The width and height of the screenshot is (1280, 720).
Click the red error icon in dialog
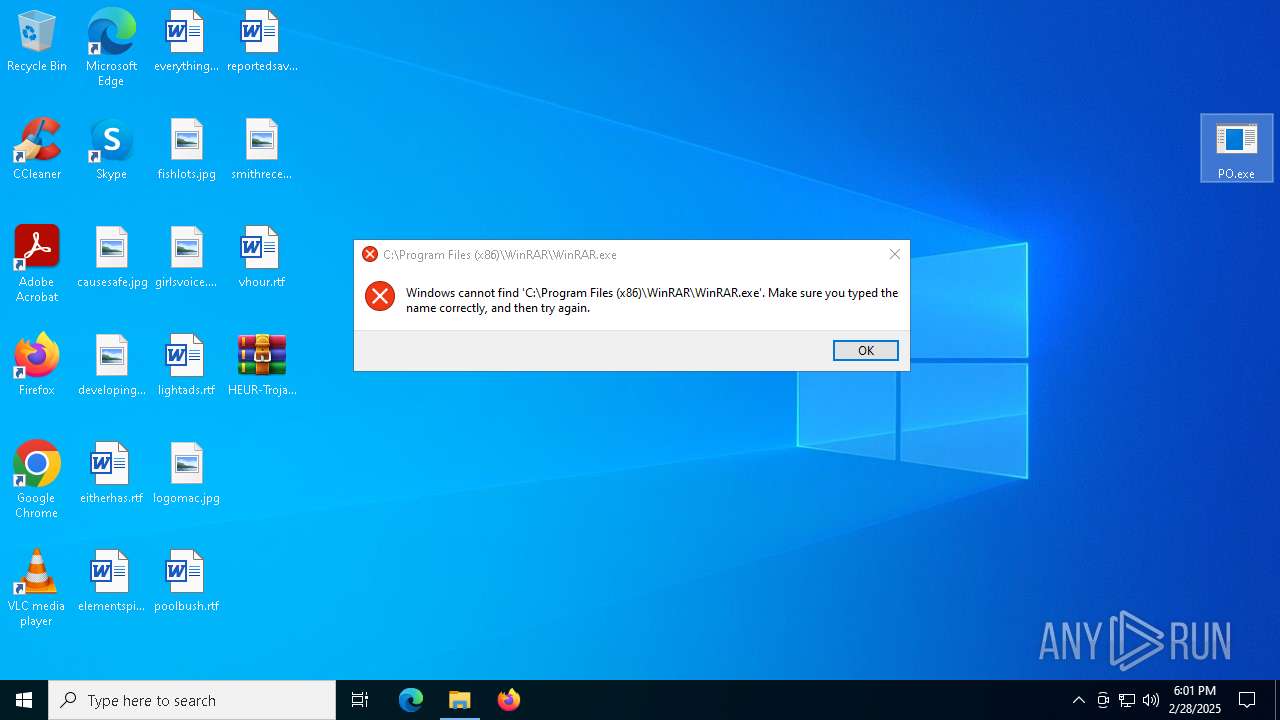380,296
